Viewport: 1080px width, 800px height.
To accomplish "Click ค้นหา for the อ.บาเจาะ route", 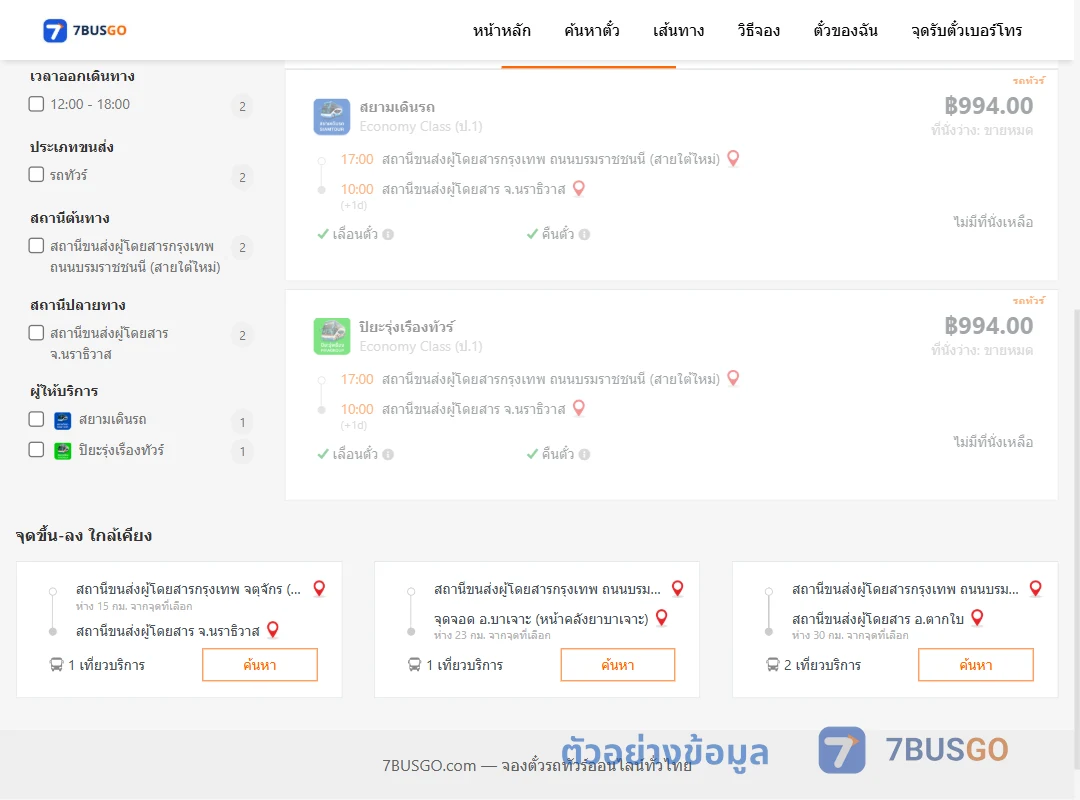I will [x=618, y=665].
